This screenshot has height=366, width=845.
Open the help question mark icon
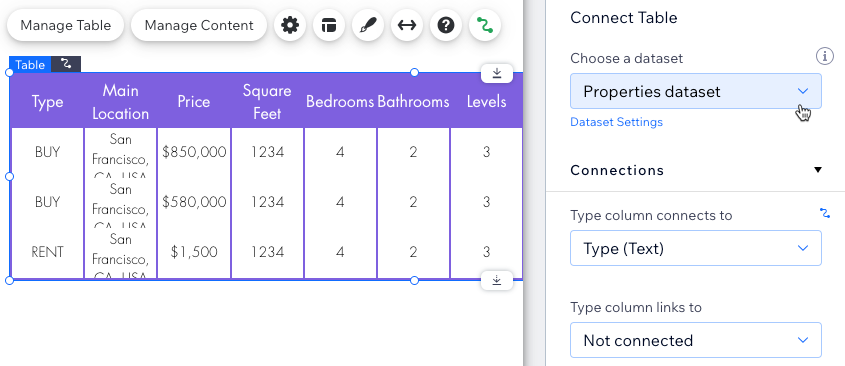click(446, 25)
